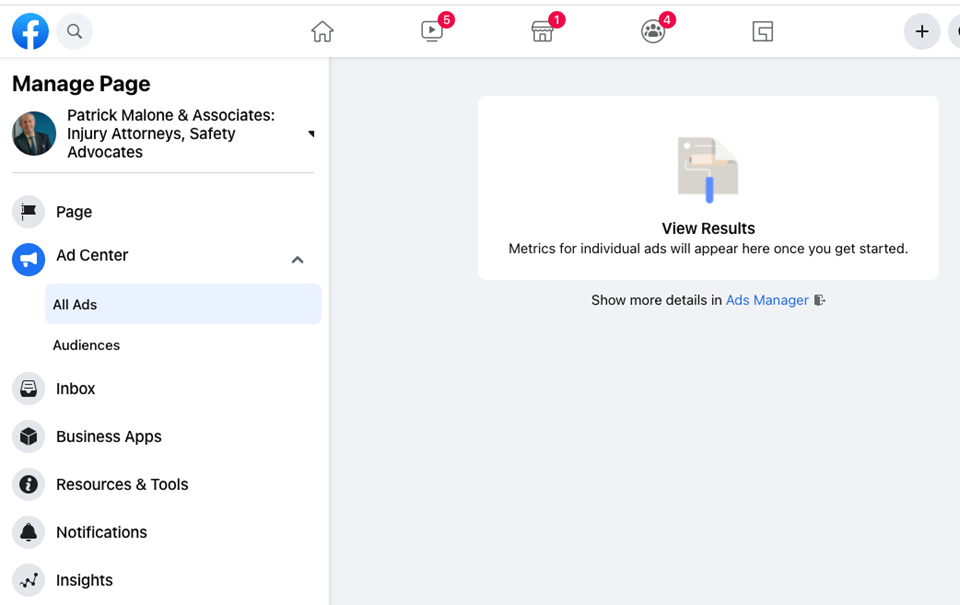Viewport: 960px width, 605px height.
Task: Click the plus Create button
Action: (x=922, y=31)
